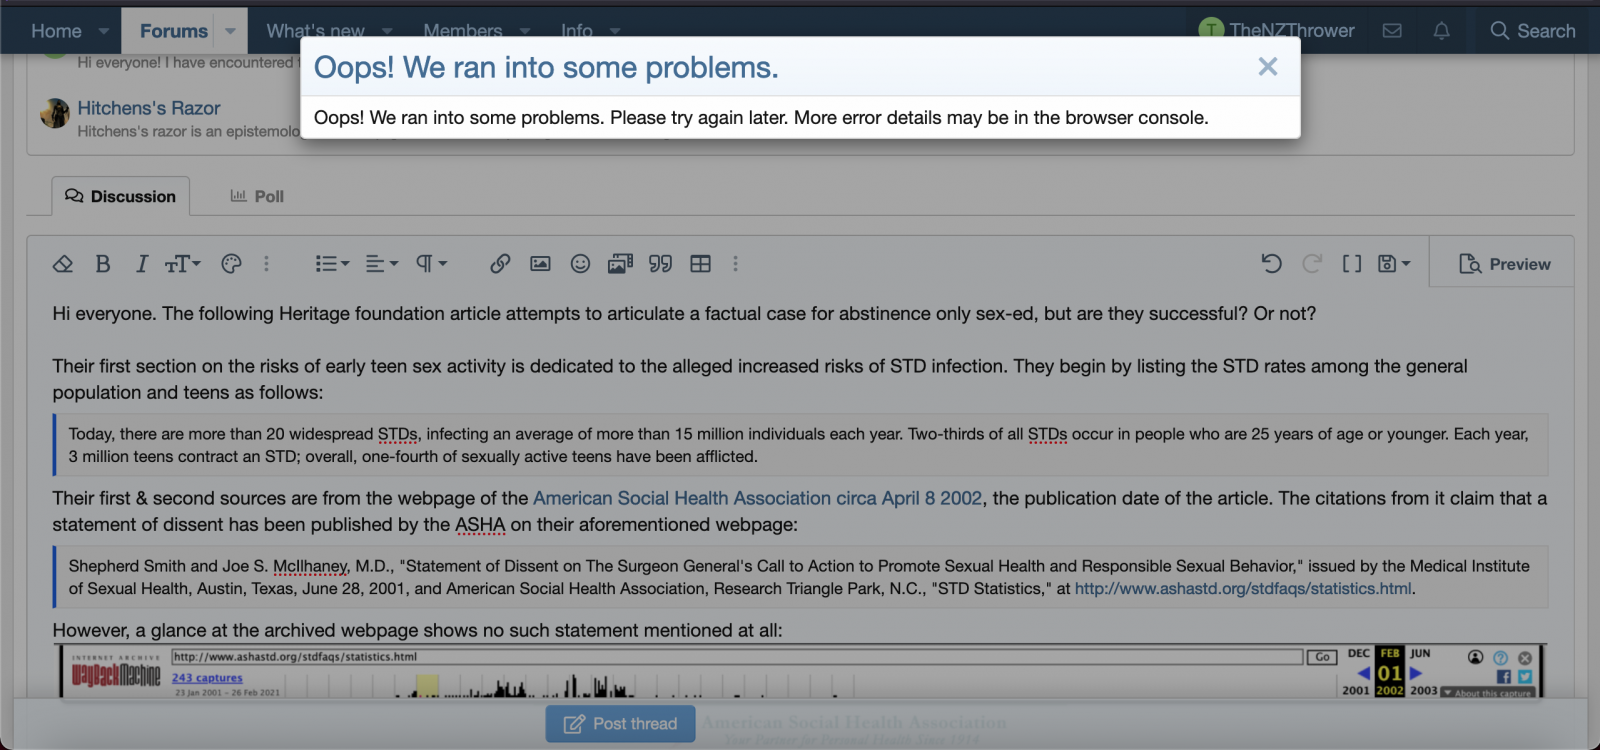The height and width of the screenshot is (750, 1600).
Task: Click the eraser remove-formatting icon
Action: [x=63, y=264]
